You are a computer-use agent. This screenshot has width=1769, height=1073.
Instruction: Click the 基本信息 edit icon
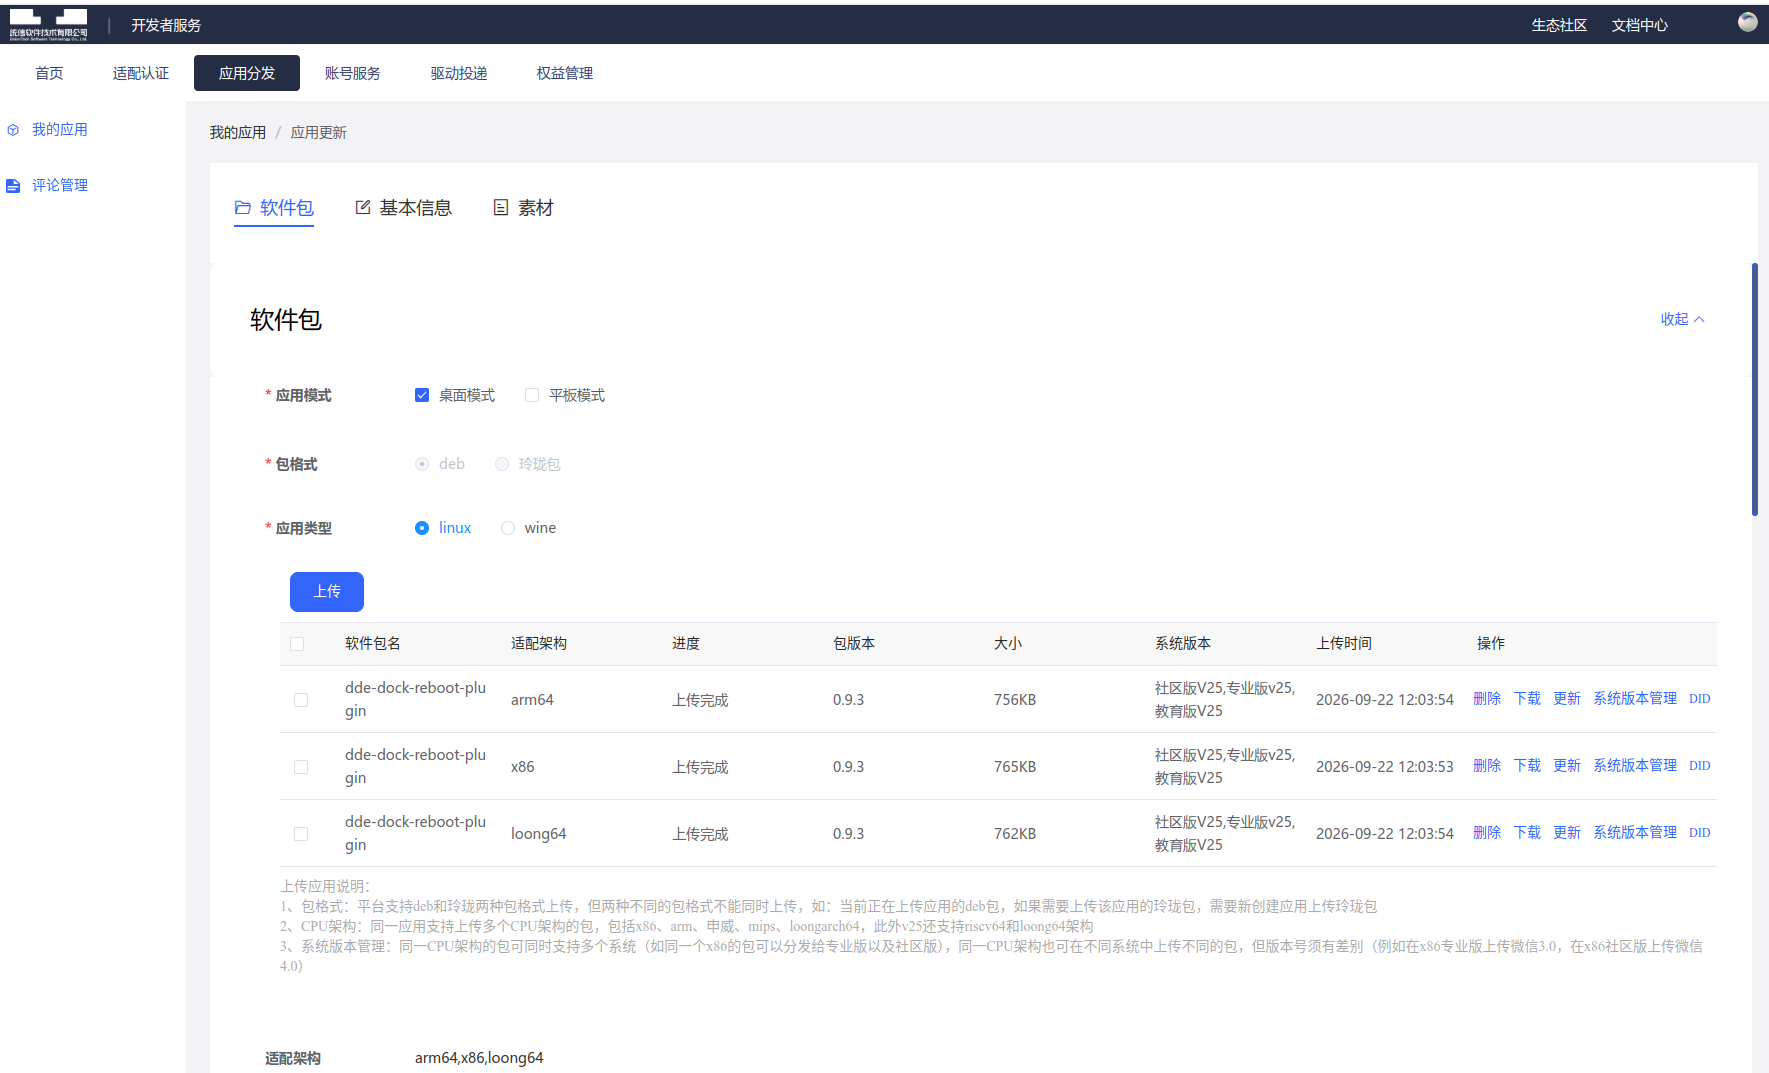363,207
